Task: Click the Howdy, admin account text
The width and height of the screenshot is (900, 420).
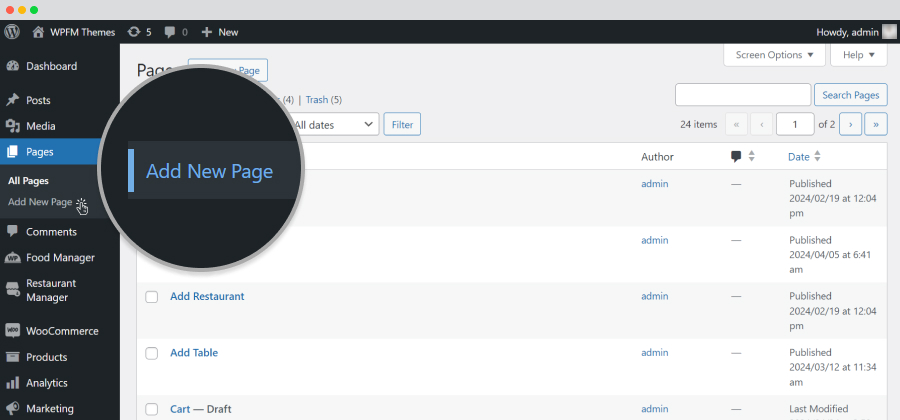Action: click(847, 32)
